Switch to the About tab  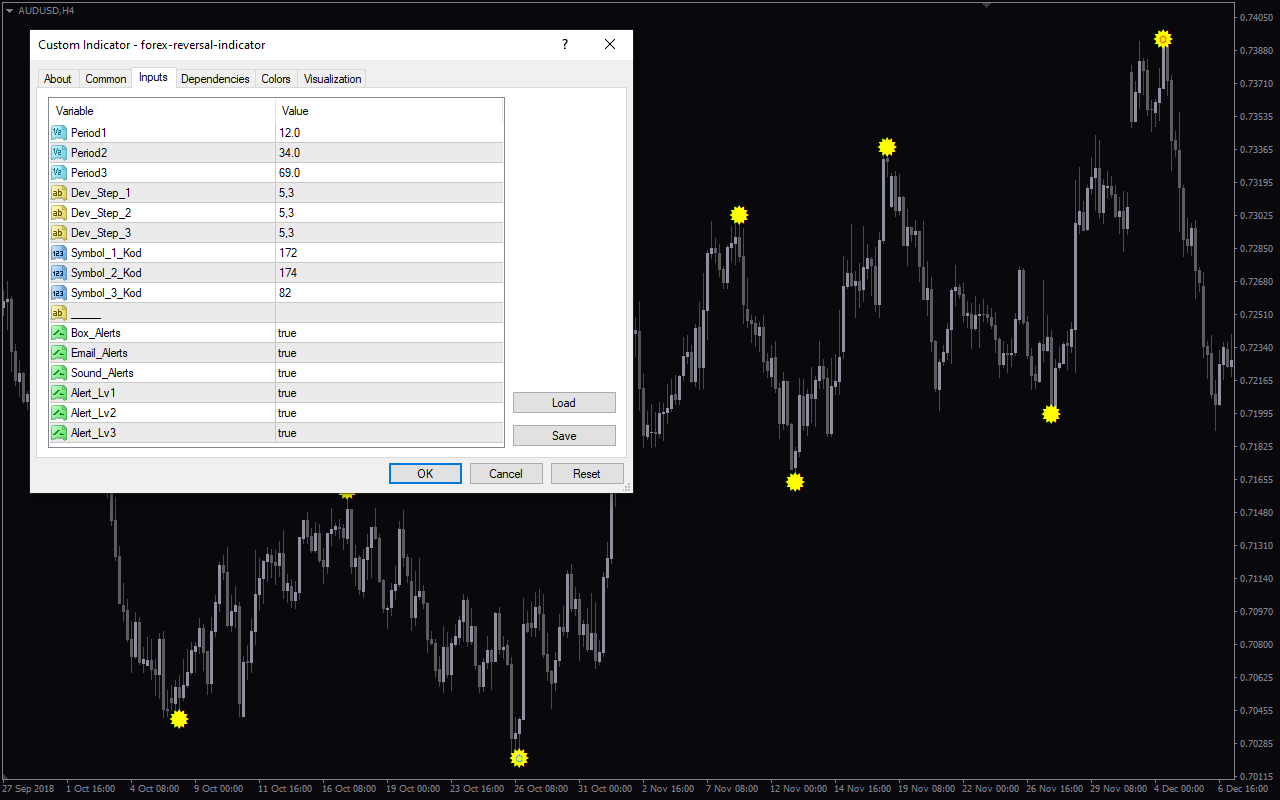[58, 79]
